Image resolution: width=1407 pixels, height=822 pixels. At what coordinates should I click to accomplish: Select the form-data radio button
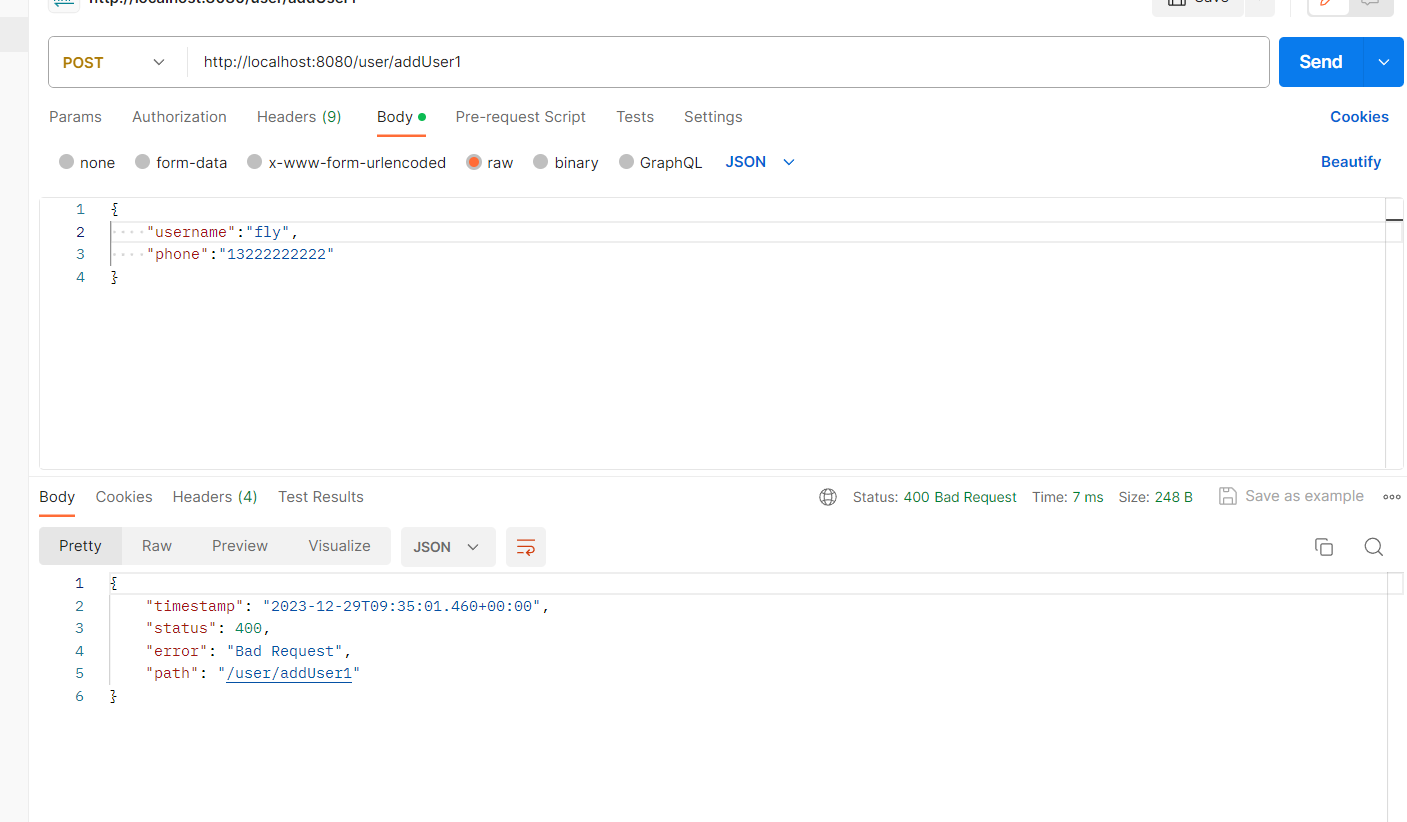click(142, 162)
